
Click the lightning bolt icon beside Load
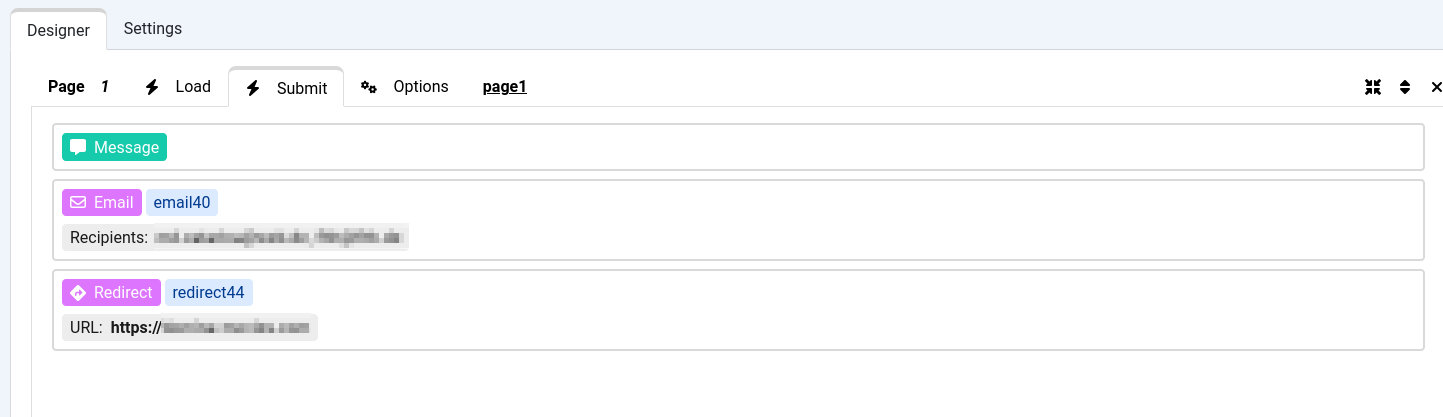coord(152,87)
